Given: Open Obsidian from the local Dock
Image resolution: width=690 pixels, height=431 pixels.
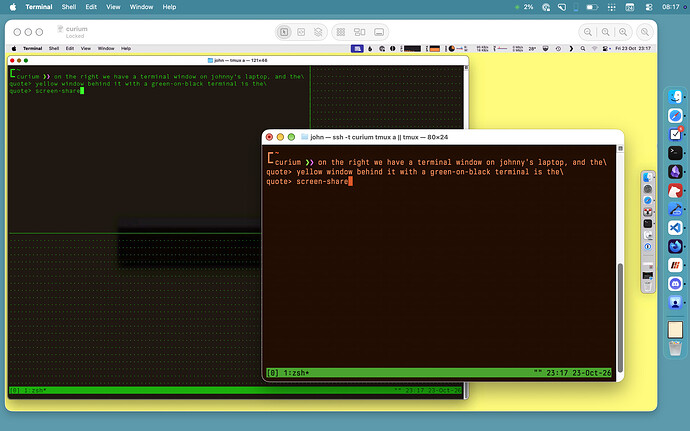Looking at the screenshot, I should click(675, 172).
